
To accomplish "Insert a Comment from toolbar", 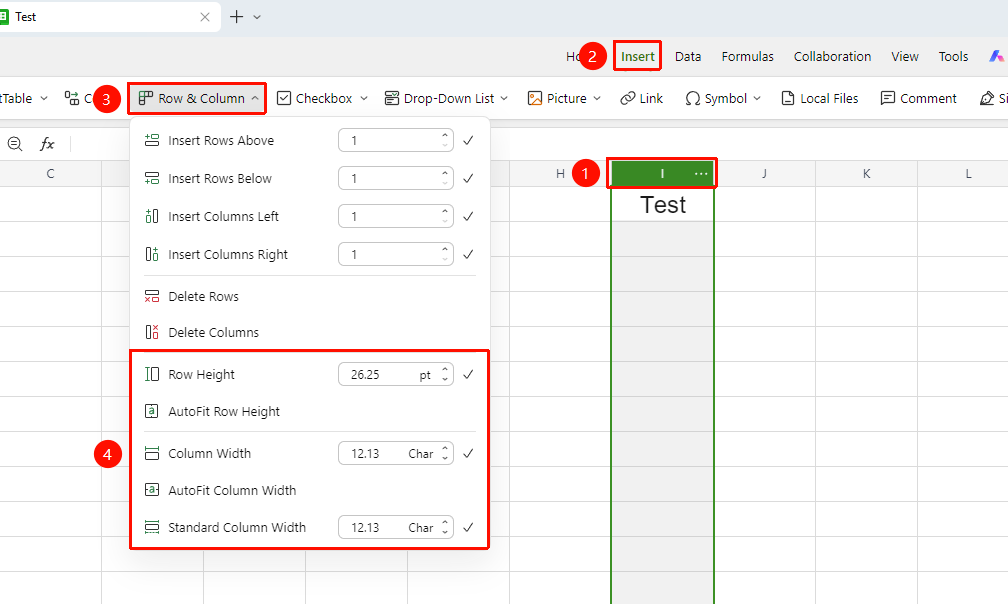I will (919, 98).
